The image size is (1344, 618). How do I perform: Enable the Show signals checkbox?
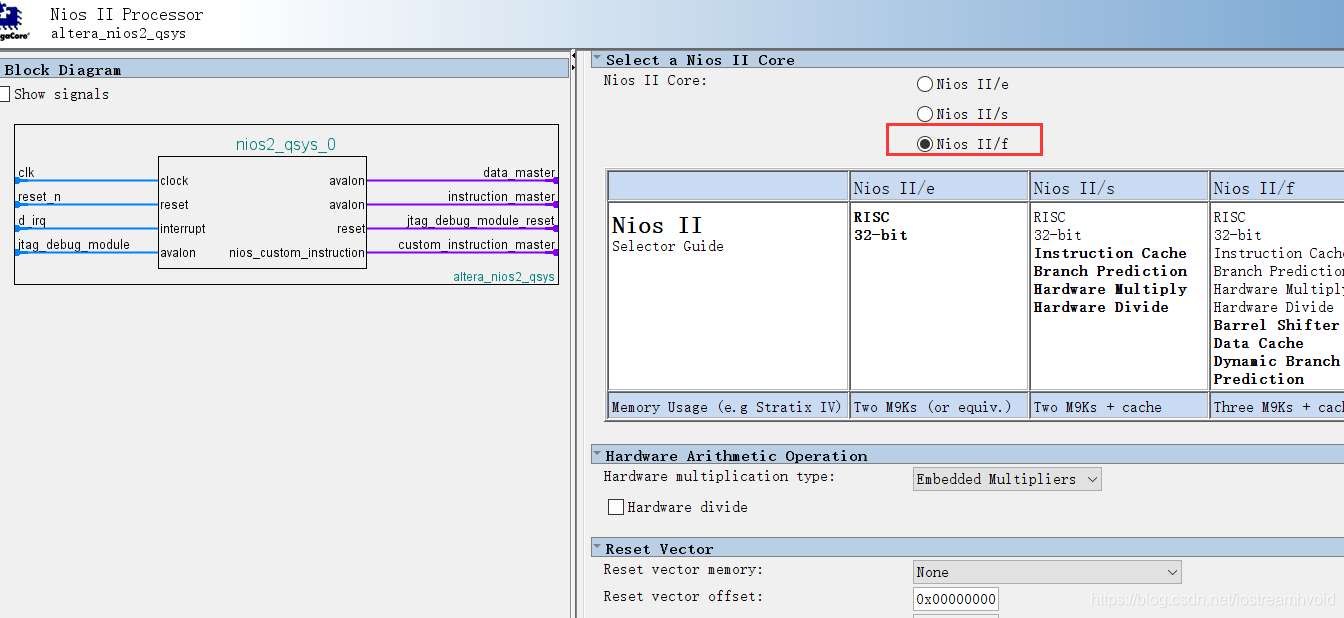[x=4, y=94]
